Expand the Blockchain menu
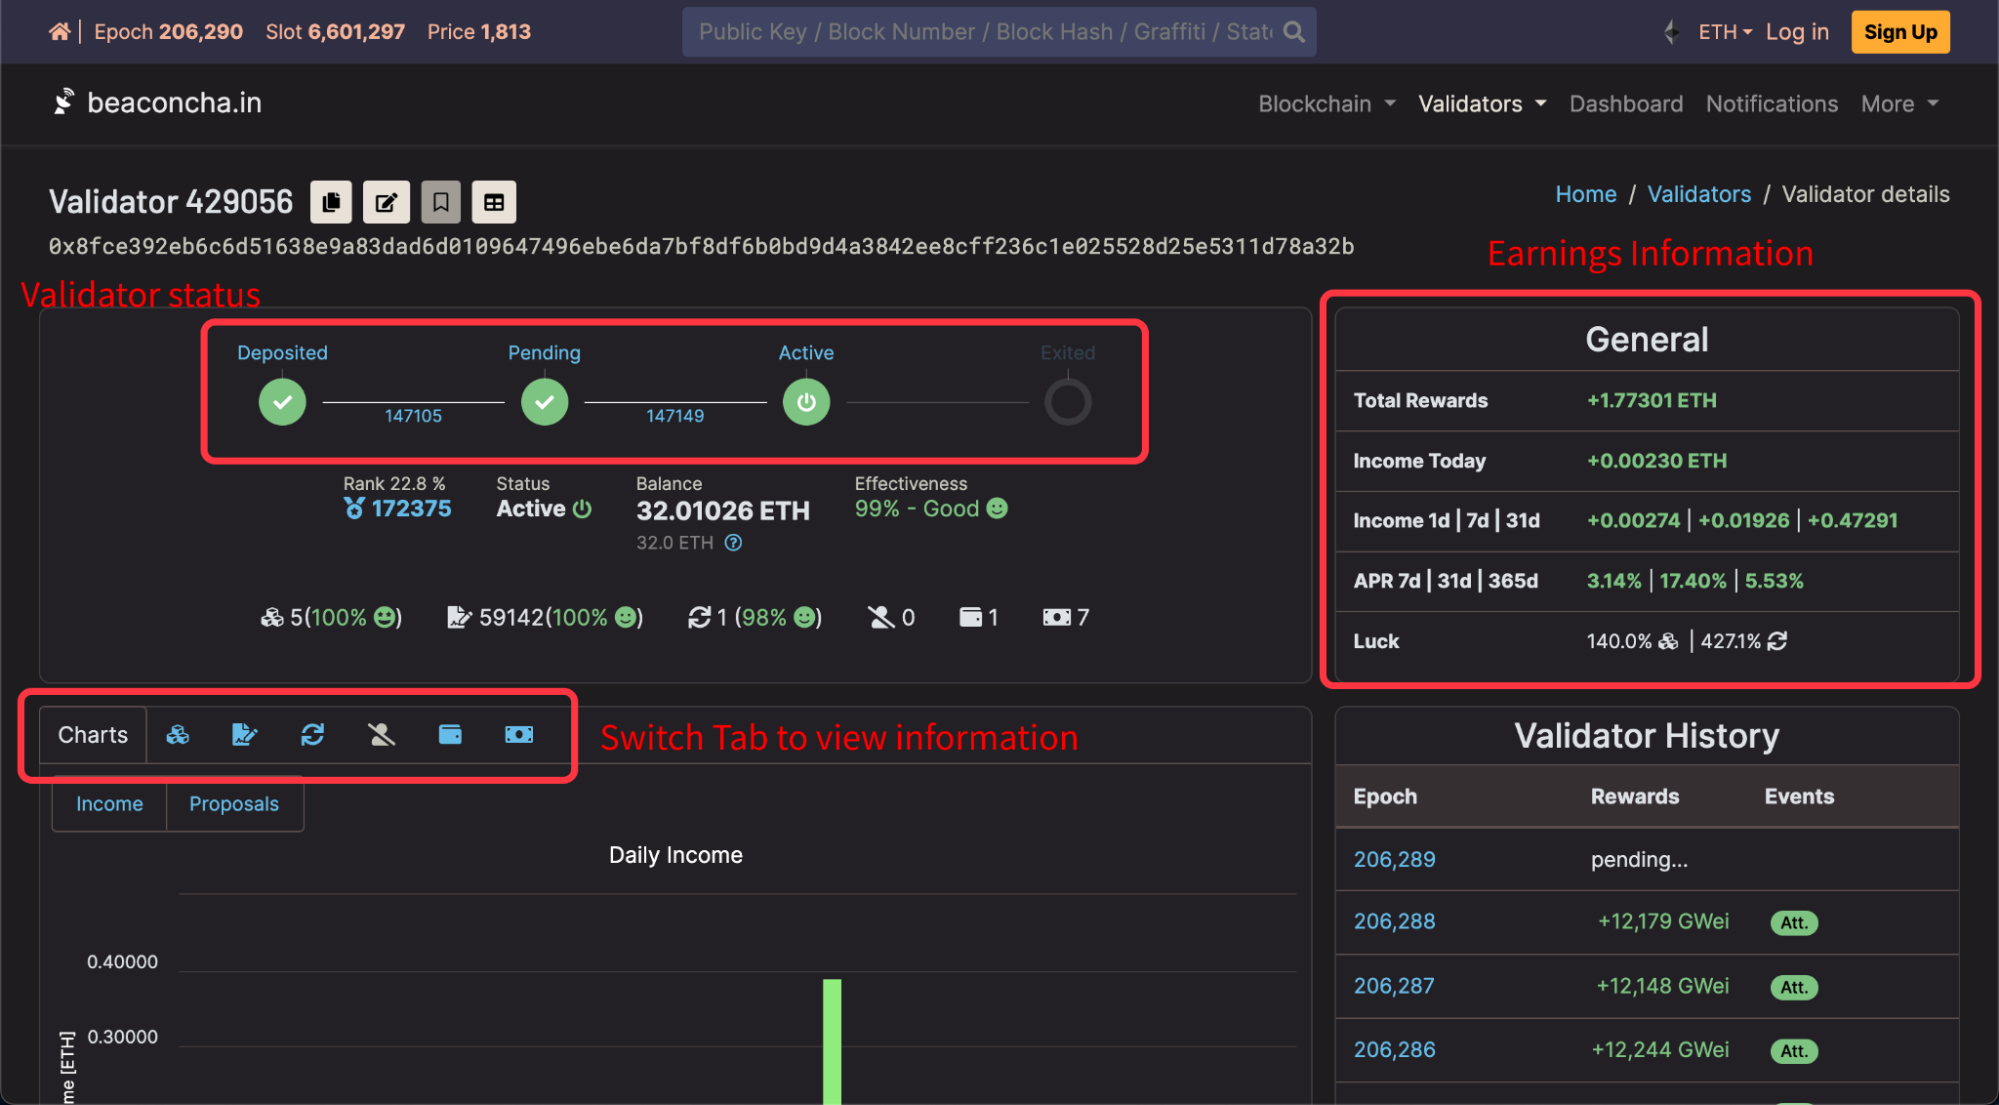Image resolution: width=1999 pixels, height=1105 pixels. [x=1326, y=104]
